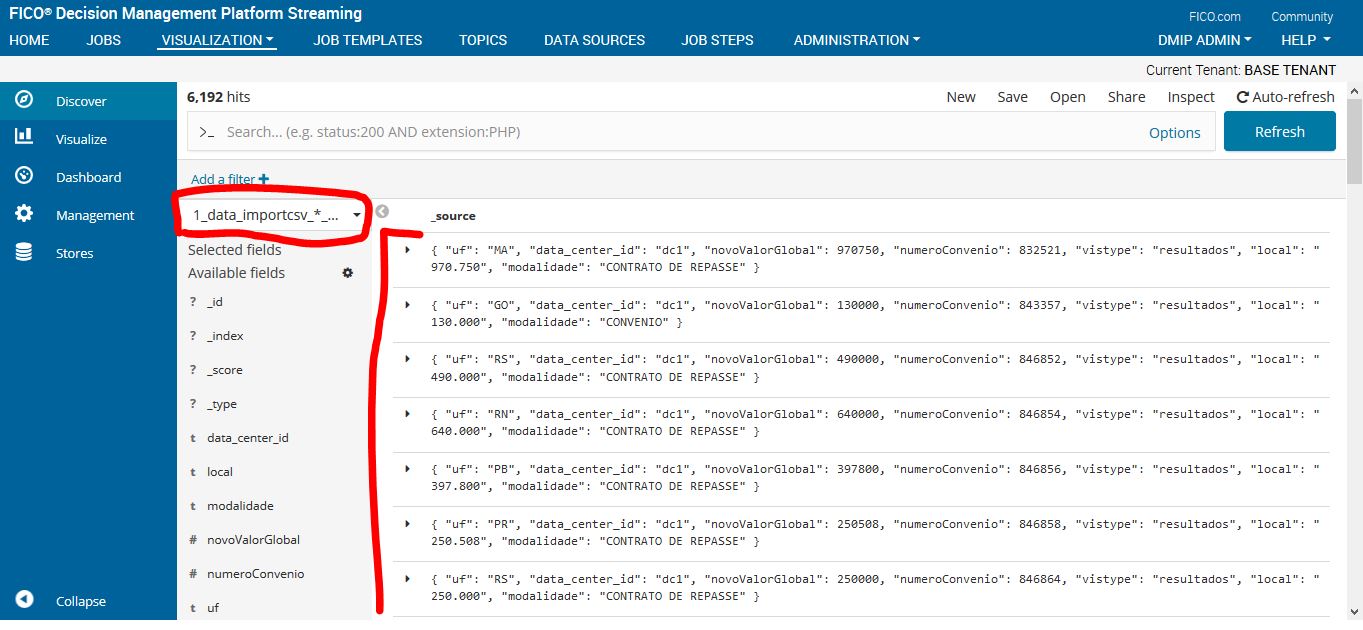Open the Dashboard gauge icon
This screenshot has height=630, width=1363.
tap(24, 176)
